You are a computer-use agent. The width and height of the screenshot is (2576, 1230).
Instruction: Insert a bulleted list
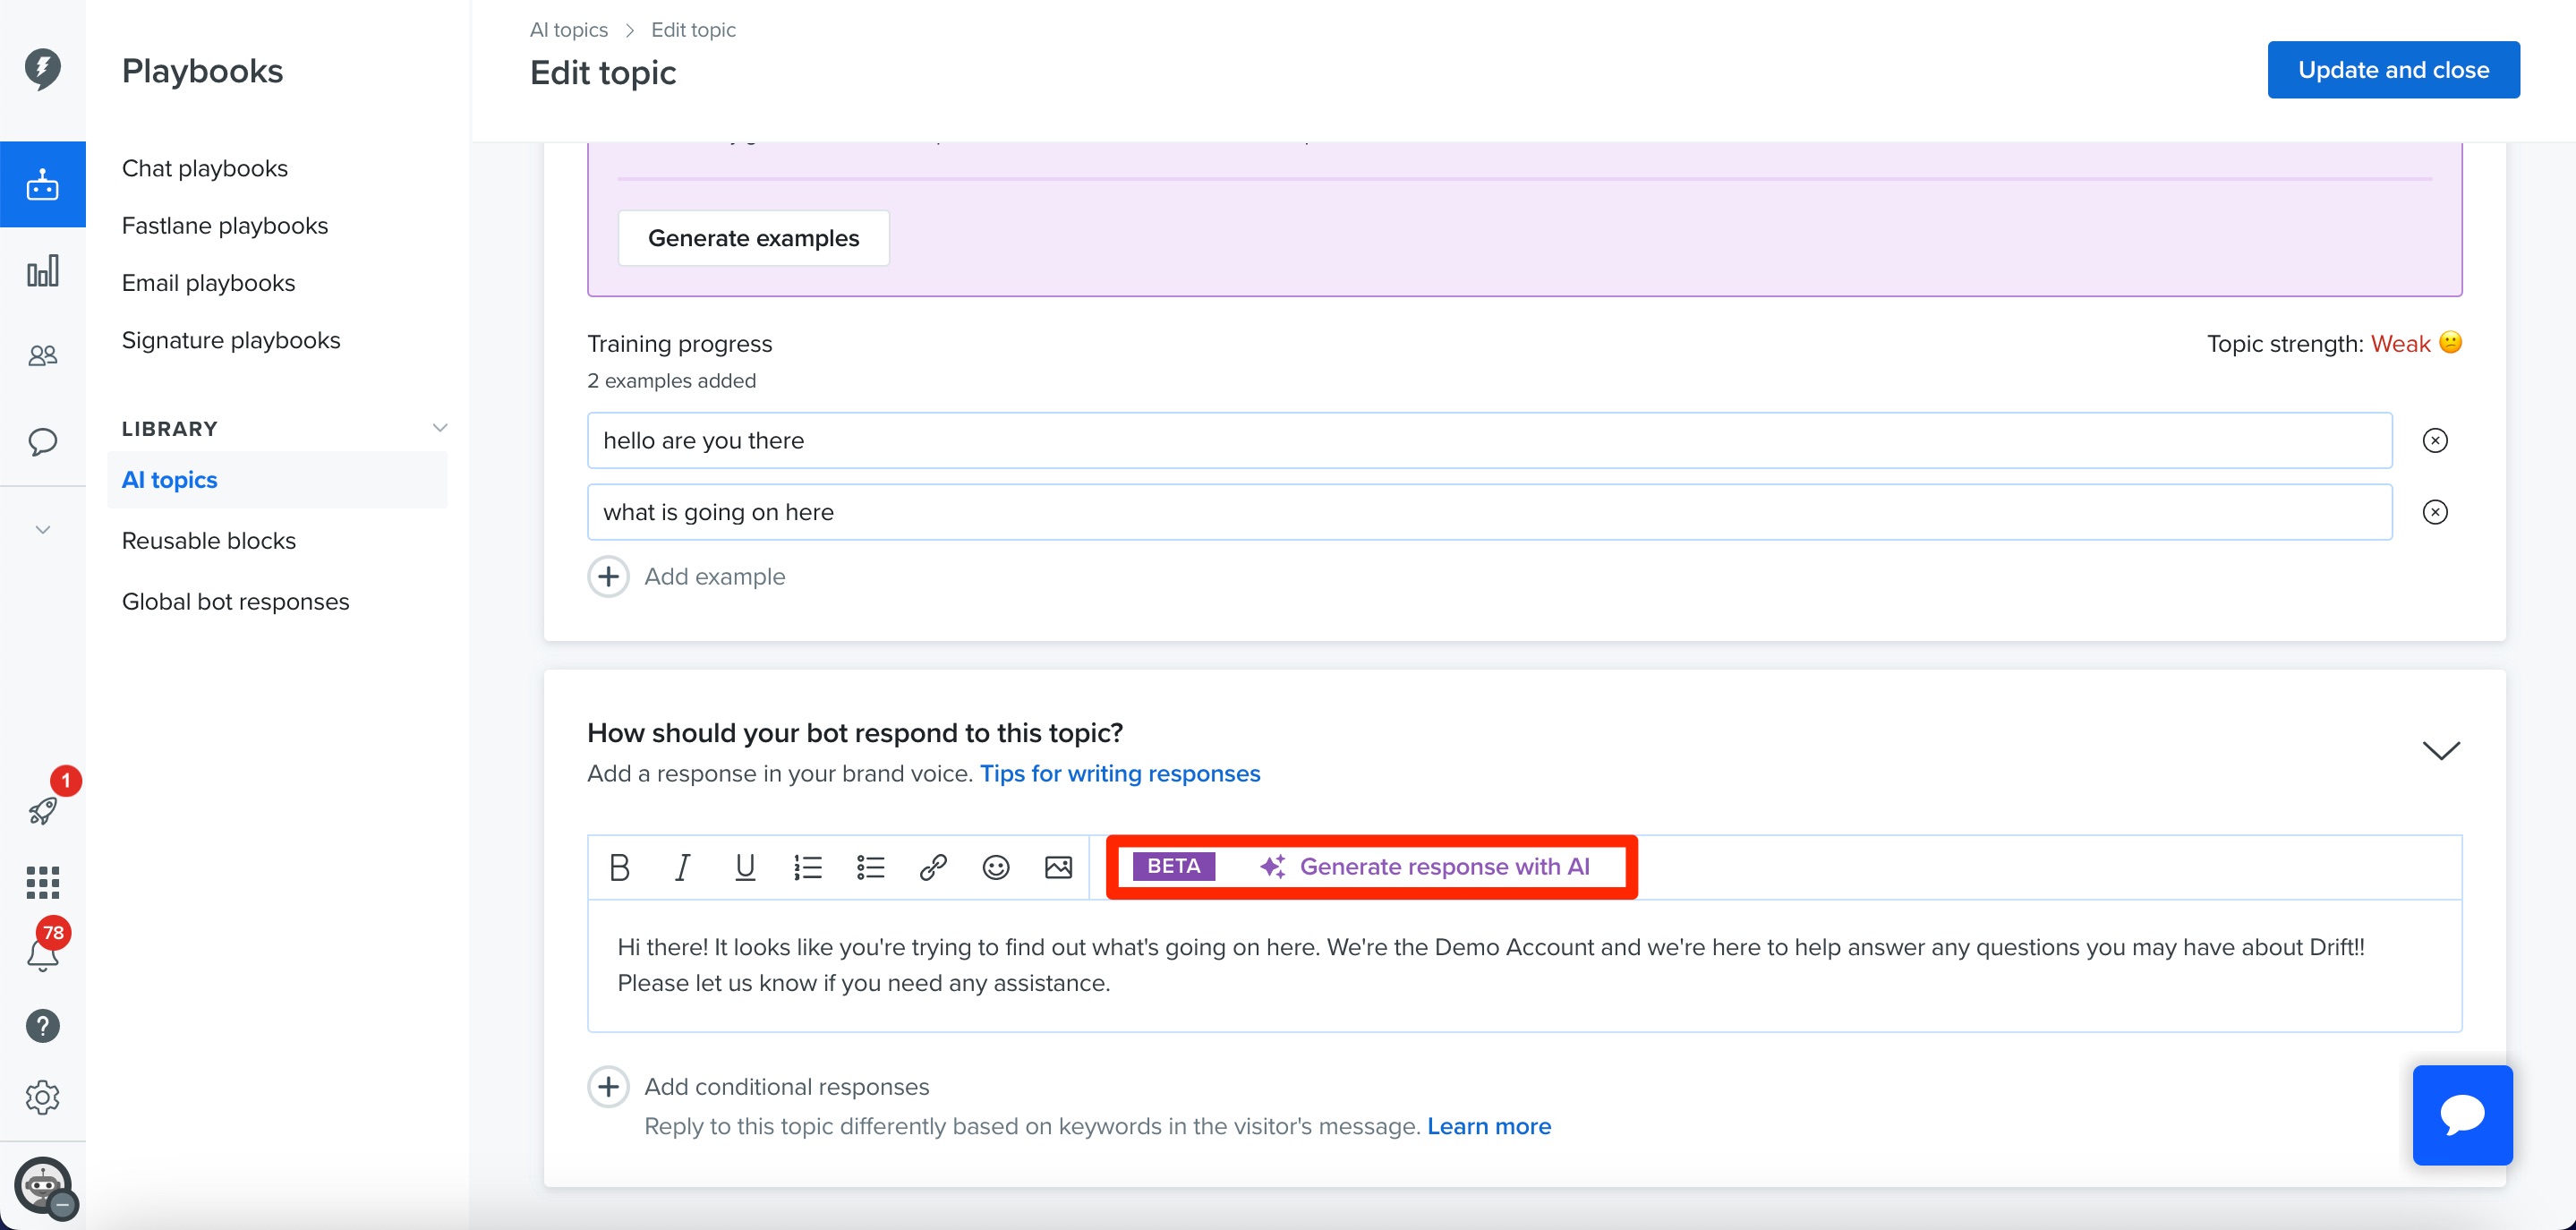pyautogui.click(x=870, y=867)
